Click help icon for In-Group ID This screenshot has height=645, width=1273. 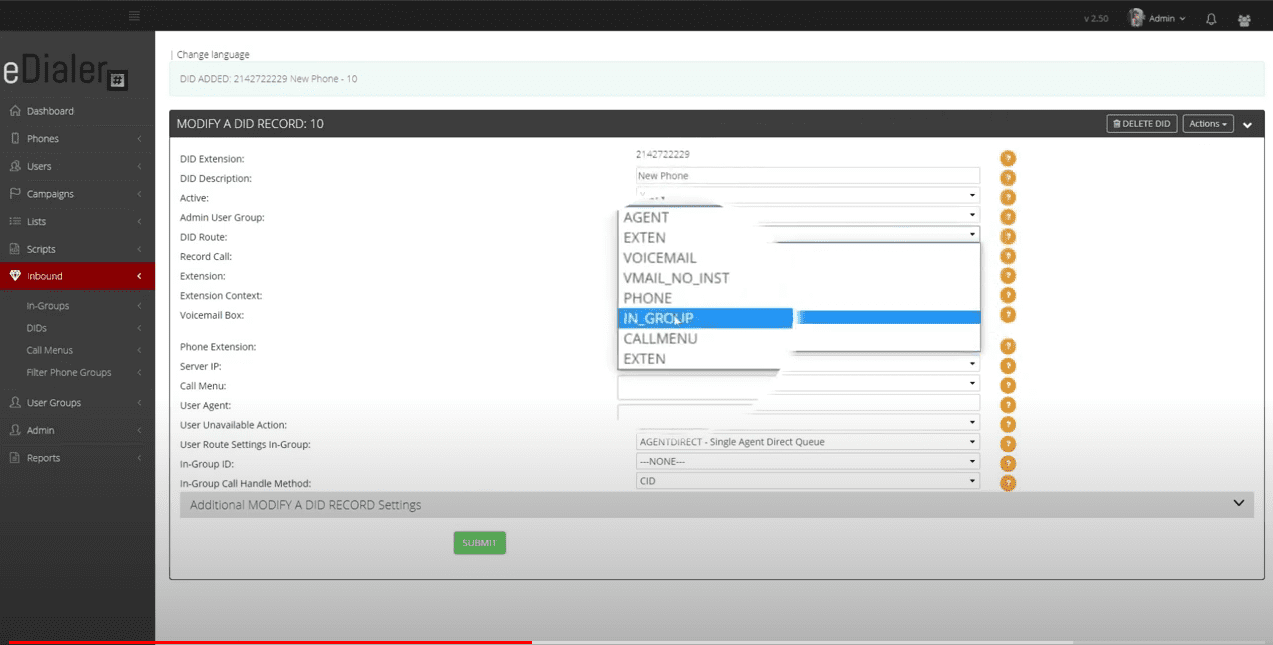tap(1008, 464)
